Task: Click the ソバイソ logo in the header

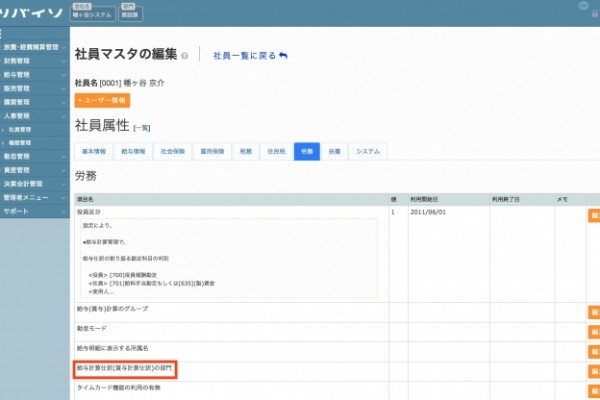Action: tap(31, 13)
